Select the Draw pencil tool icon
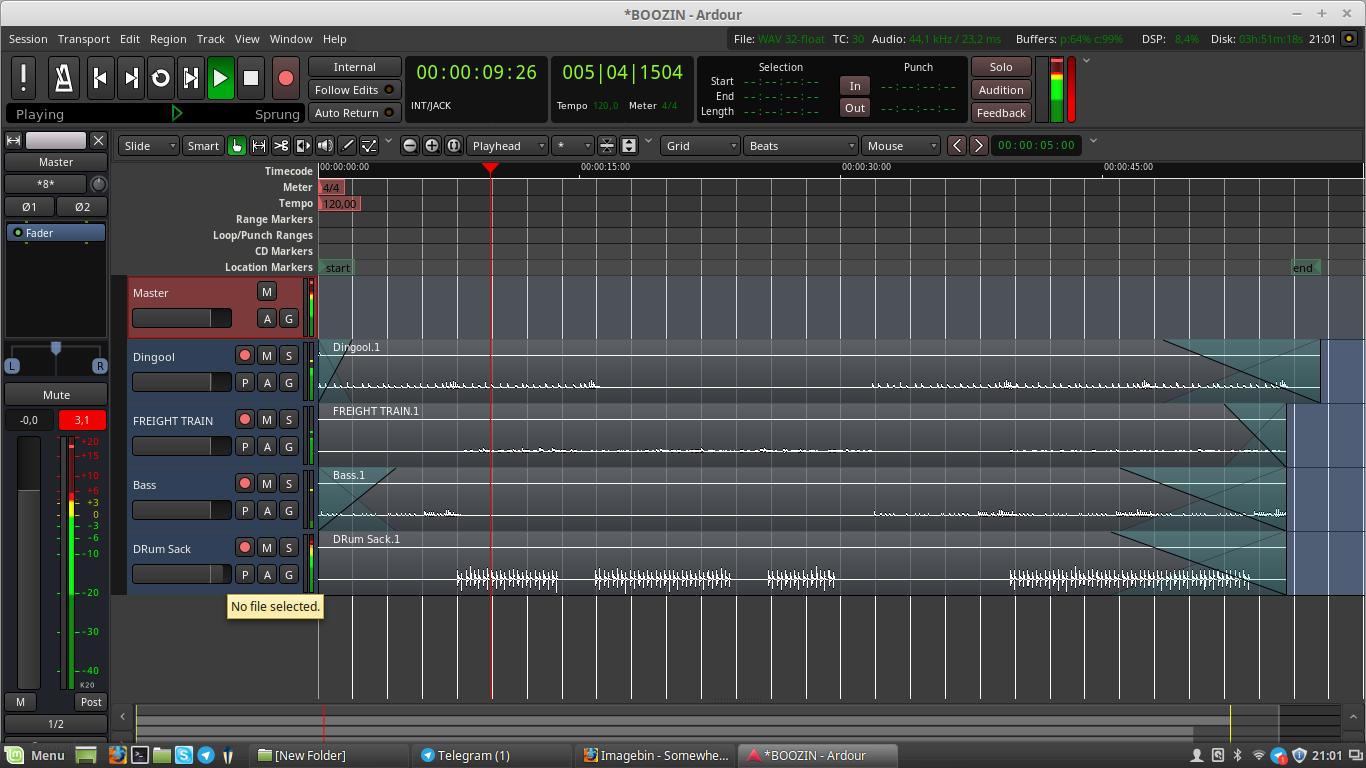Screen dimensions: 1366x768 347,146
